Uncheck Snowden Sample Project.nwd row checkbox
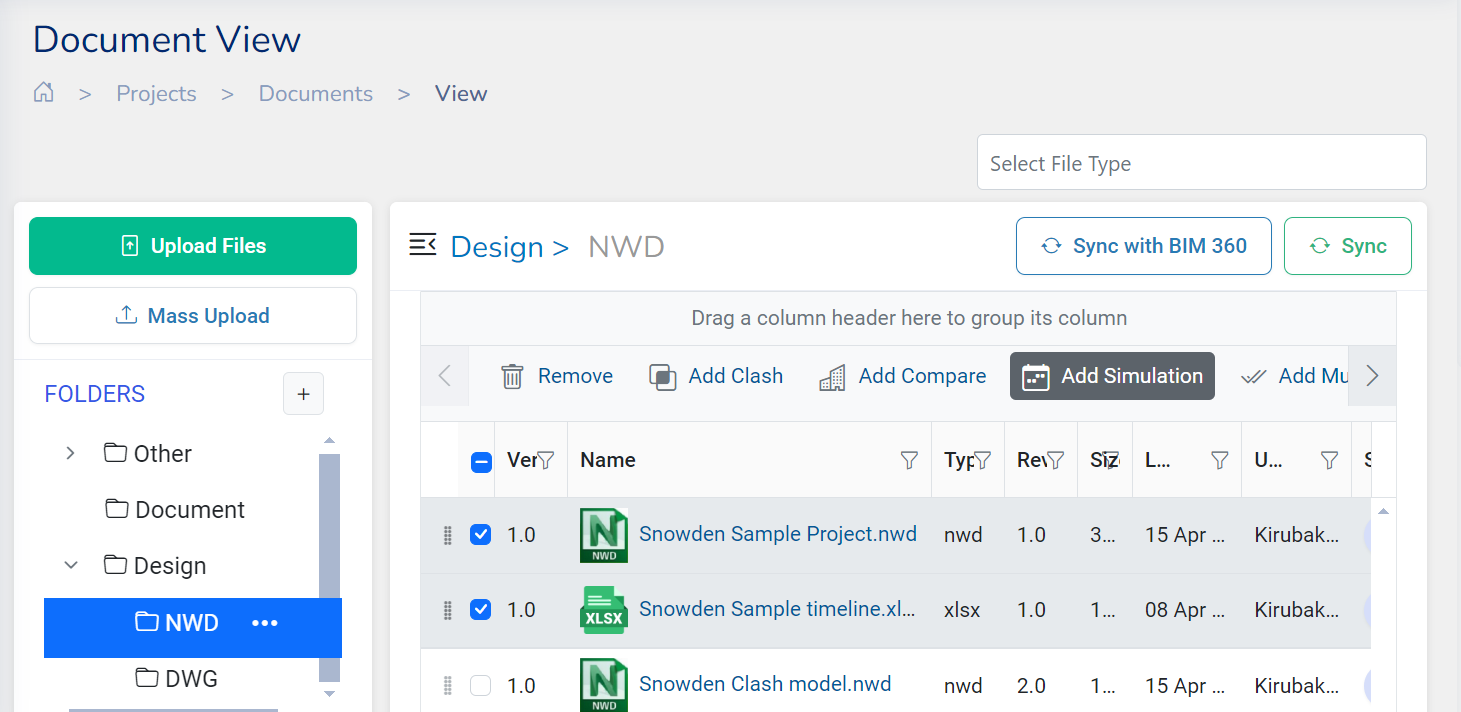Viewport: 1461px width, 712px height. point(481,535)
